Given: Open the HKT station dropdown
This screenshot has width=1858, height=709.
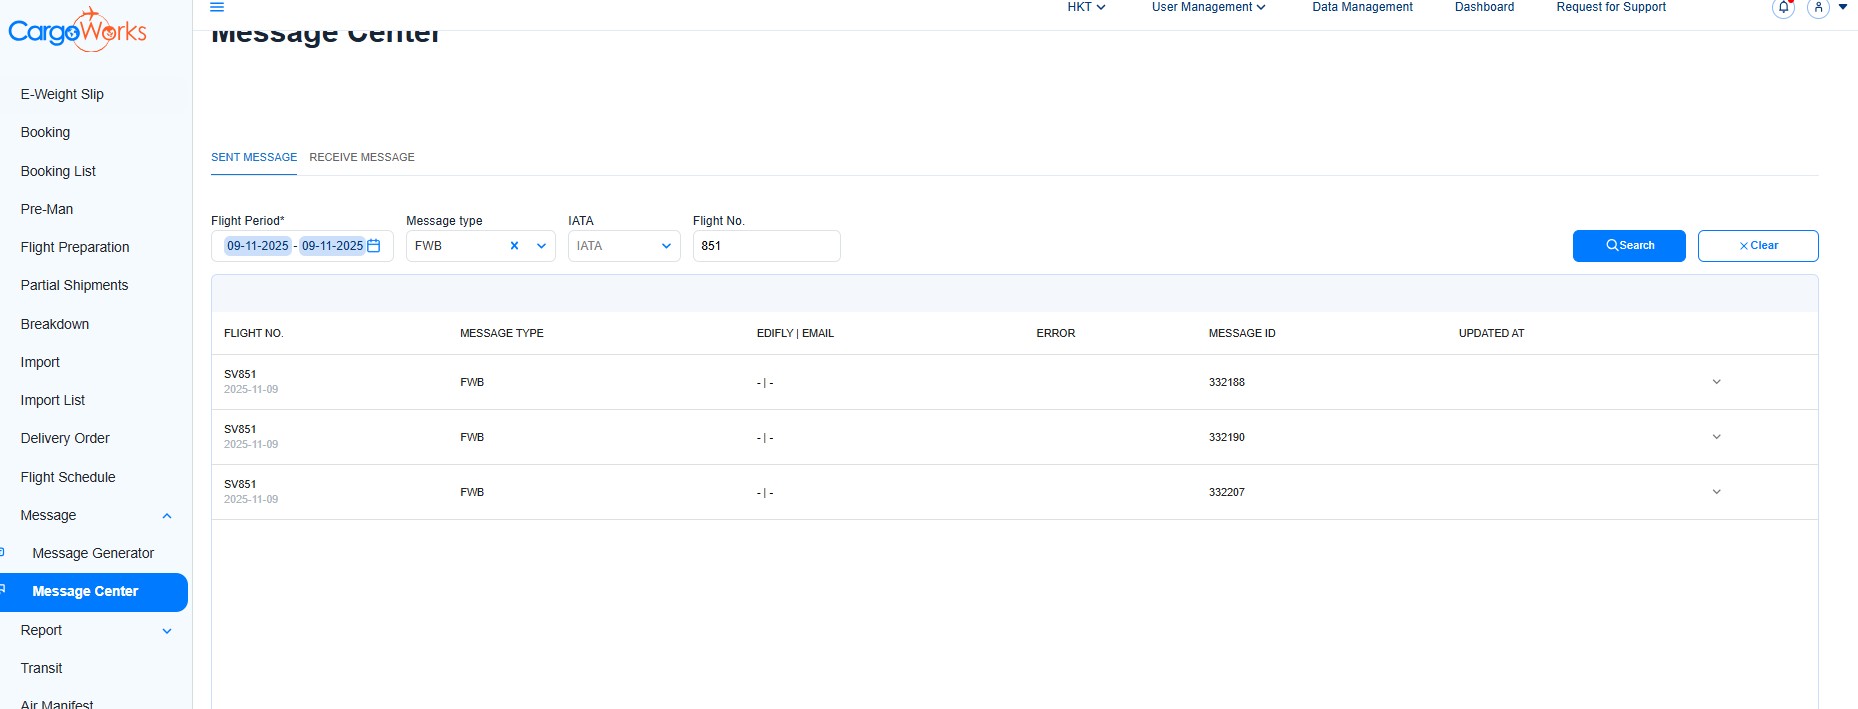Looking at the screenshot, I should tap(1085, 7).
